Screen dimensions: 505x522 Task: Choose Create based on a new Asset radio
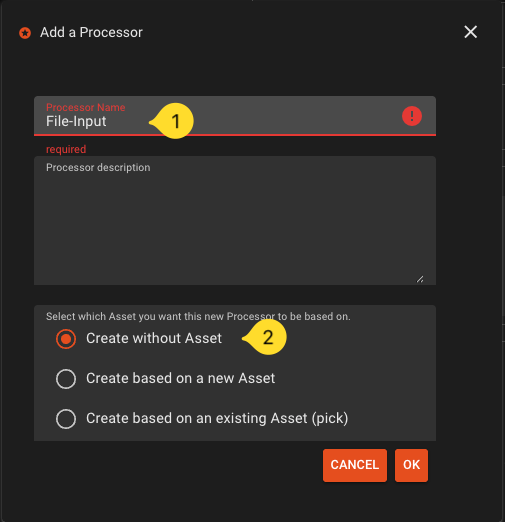66,379
